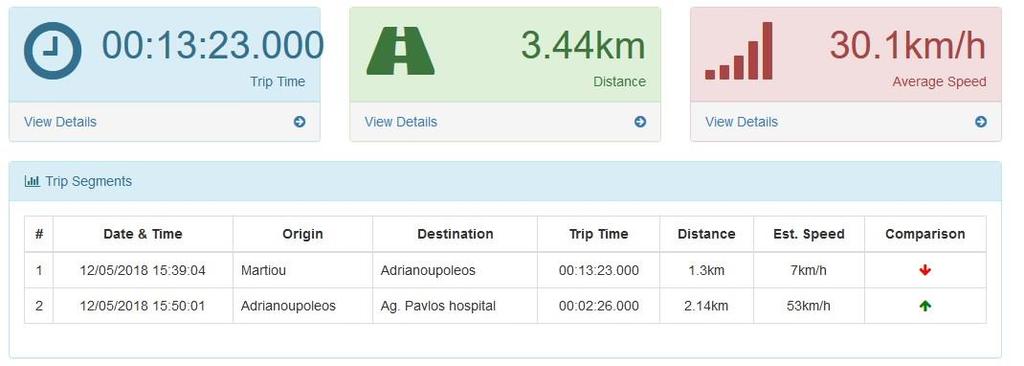The height and width of the screenshot is (366, 1024).
Task: Click the Est. Speed column header
Action: pyautogui.click(x=809, y=234)
